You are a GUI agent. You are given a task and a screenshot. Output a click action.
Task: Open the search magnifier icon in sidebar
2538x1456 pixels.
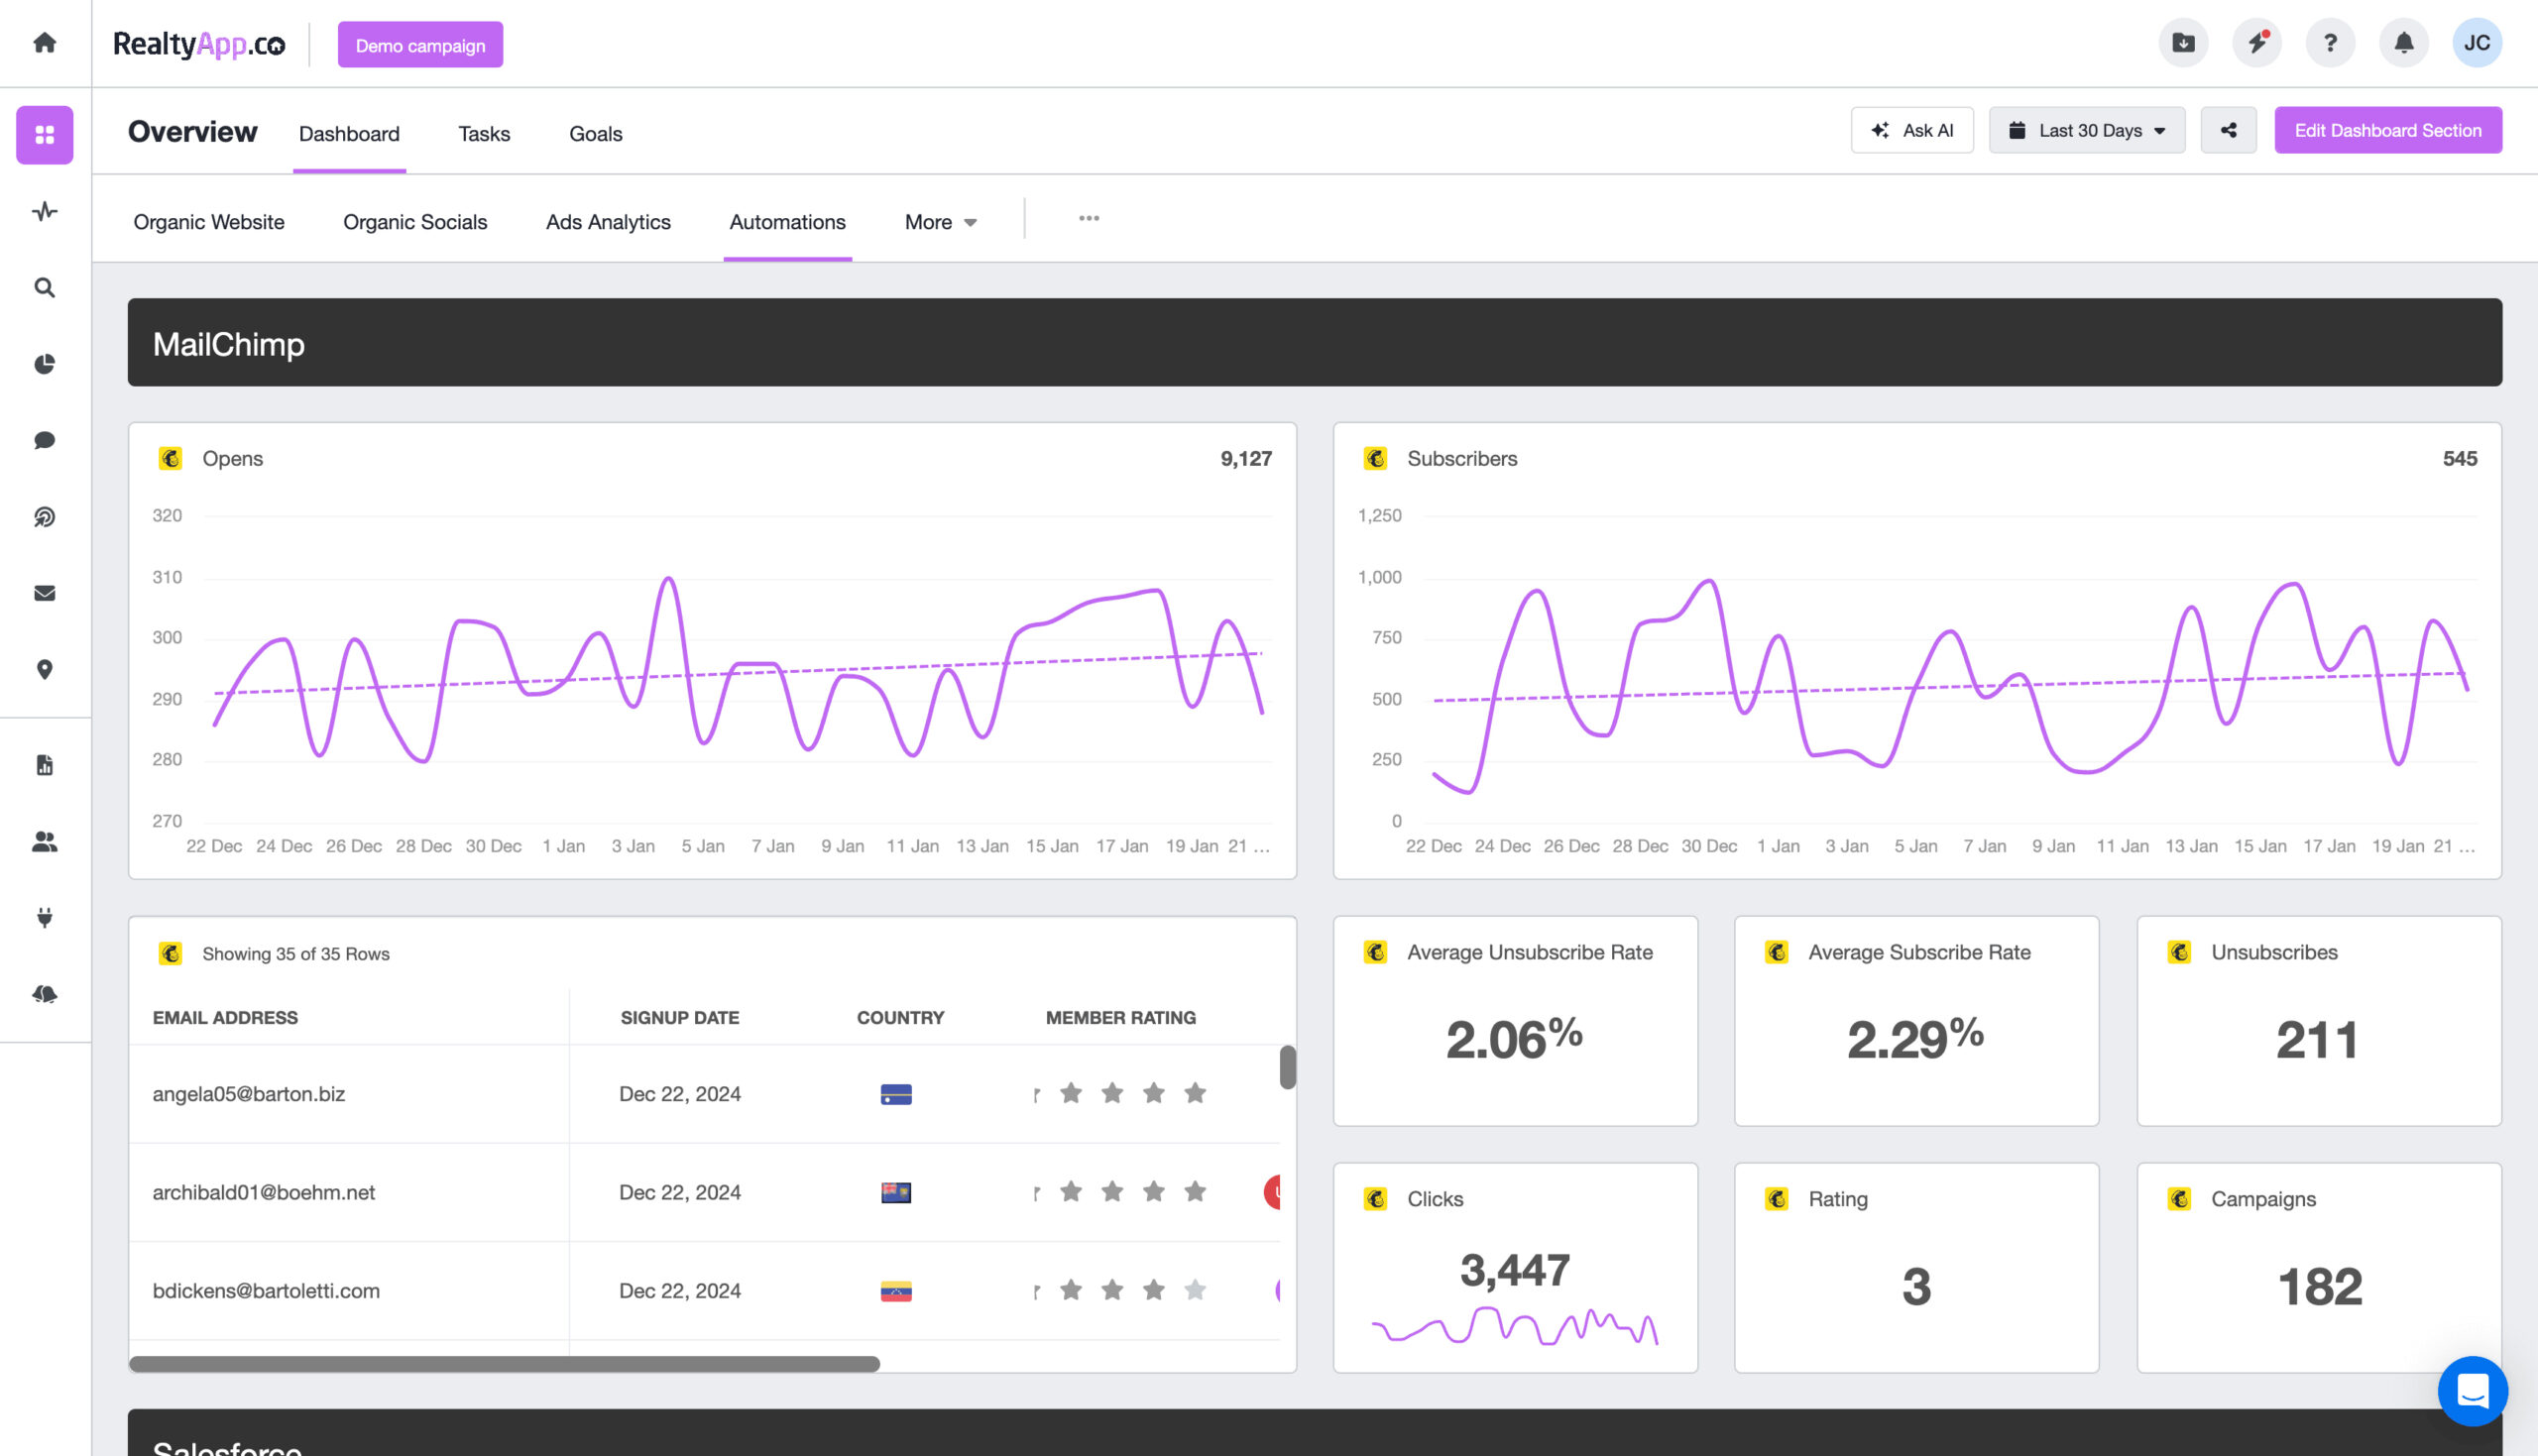pyautogui.click(x=44, y=288)
